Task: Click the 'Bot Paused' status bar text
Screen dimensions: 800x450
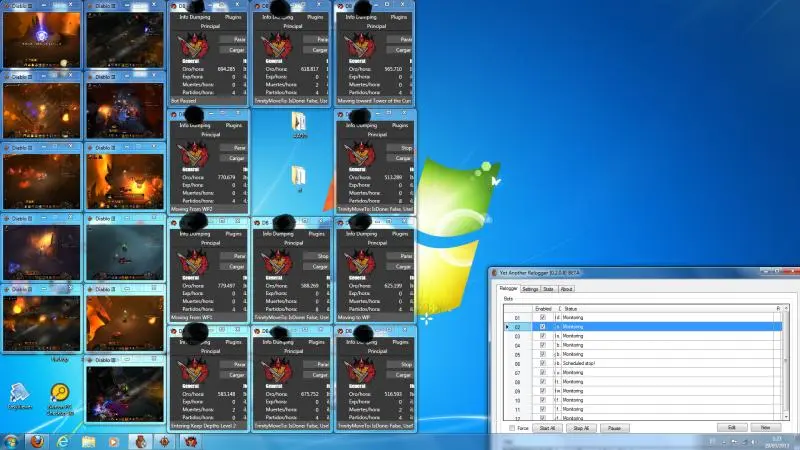Action: click(184, 101)
